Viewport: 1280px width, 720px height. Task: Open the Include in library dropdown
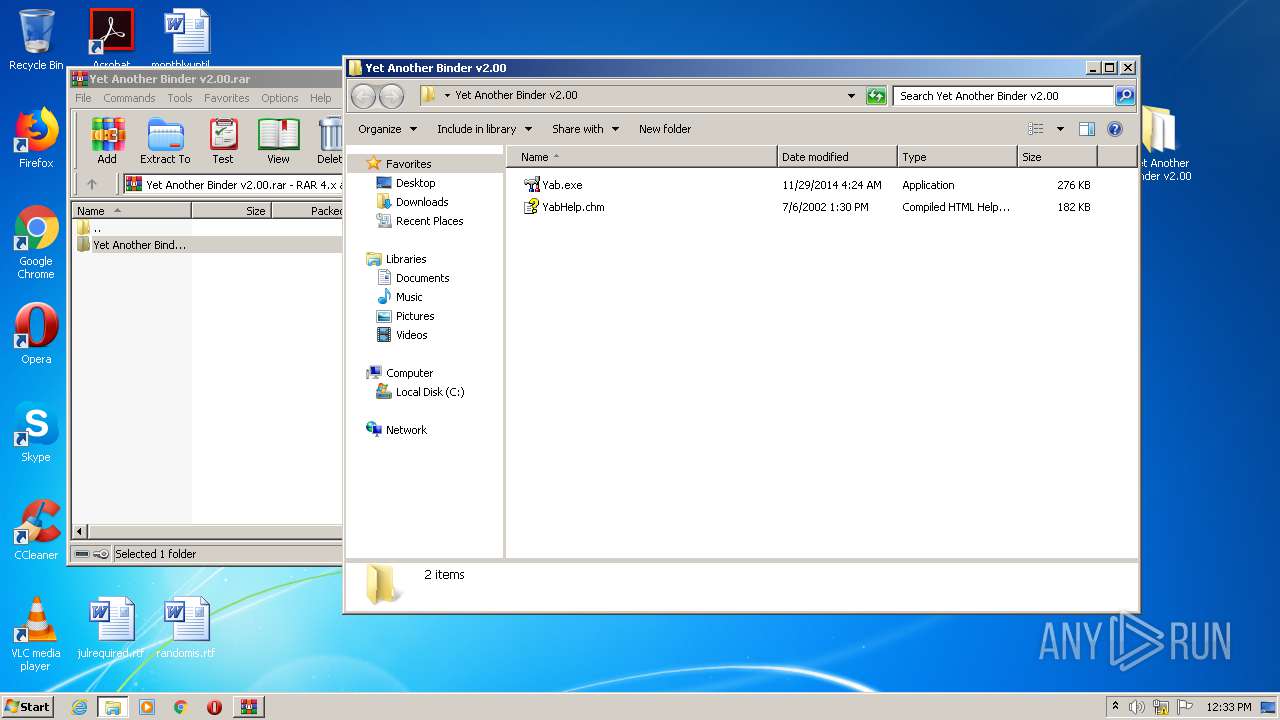pyautogui.click(x=484, y=129)
